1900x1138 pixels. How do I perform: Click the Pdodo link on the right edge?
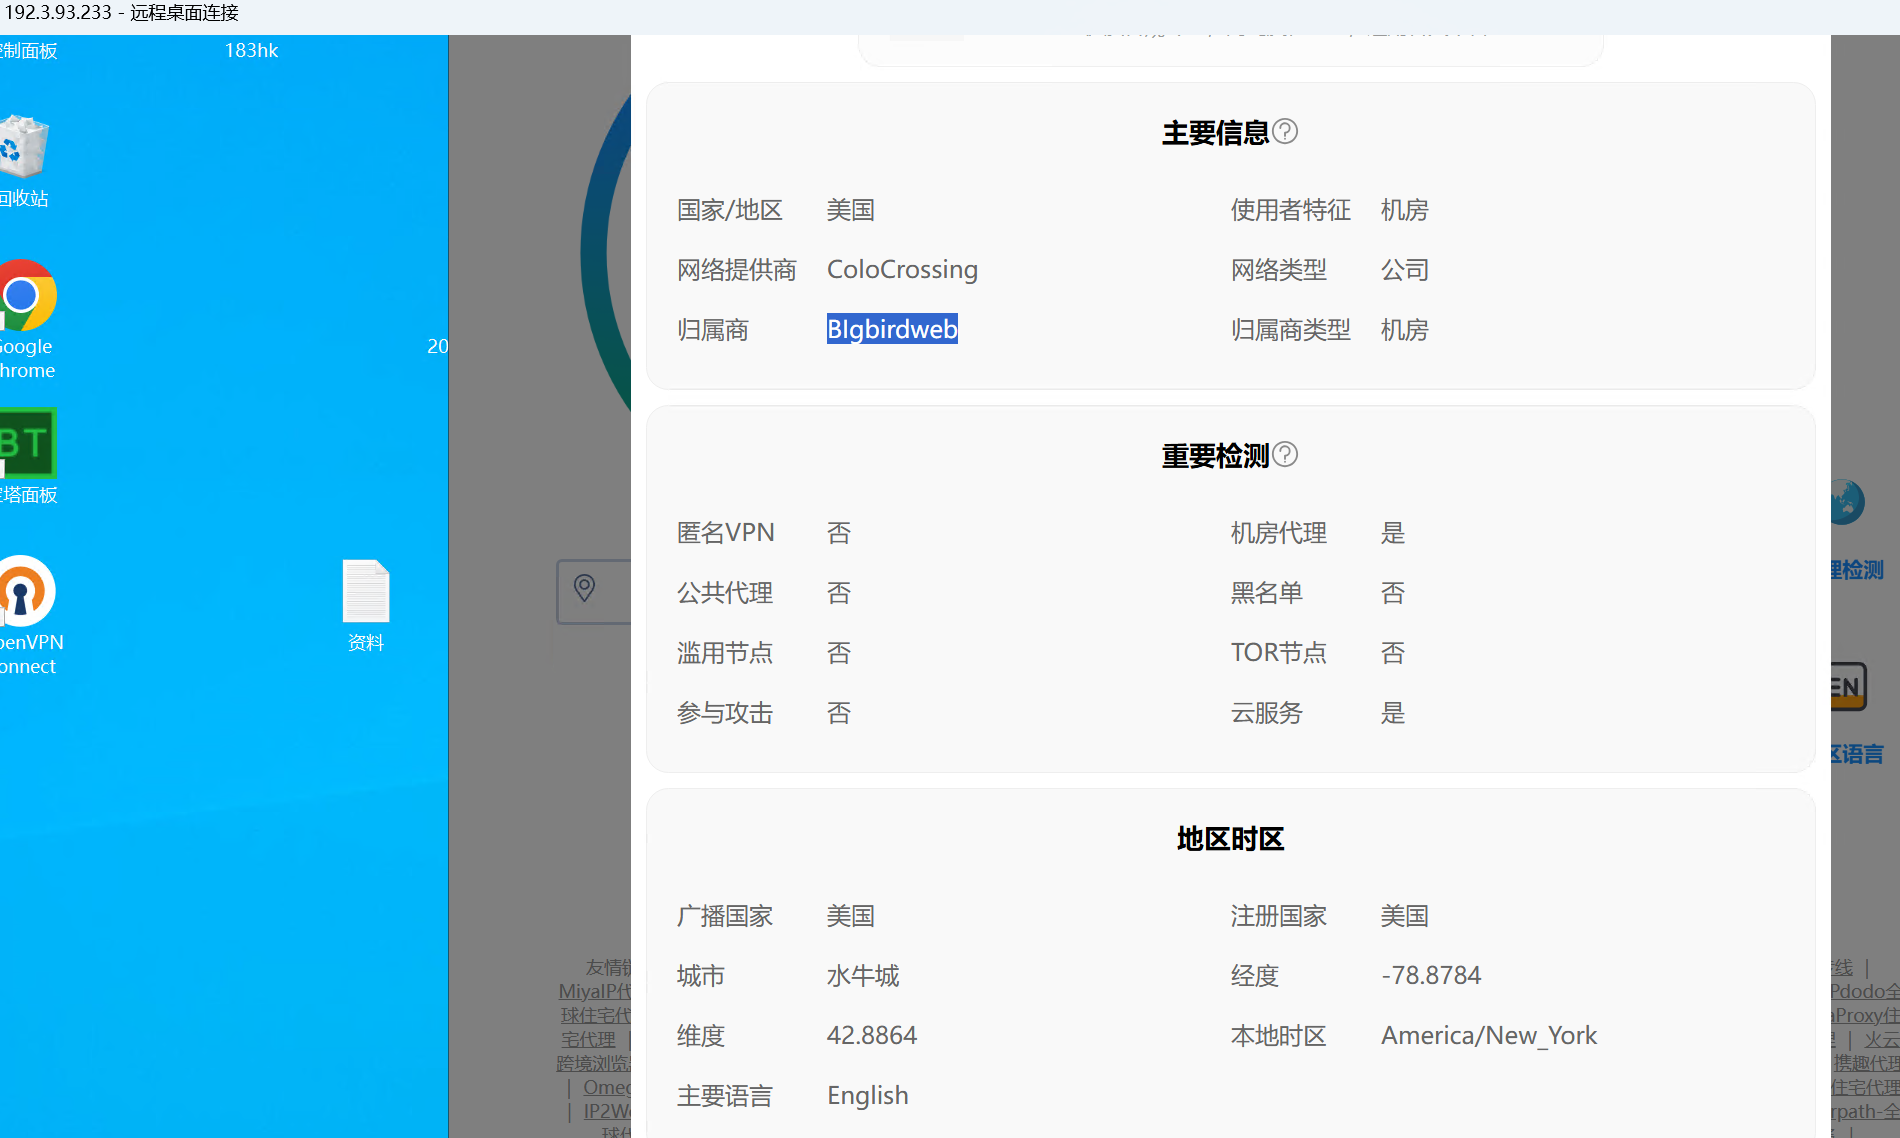point(1858,991)
